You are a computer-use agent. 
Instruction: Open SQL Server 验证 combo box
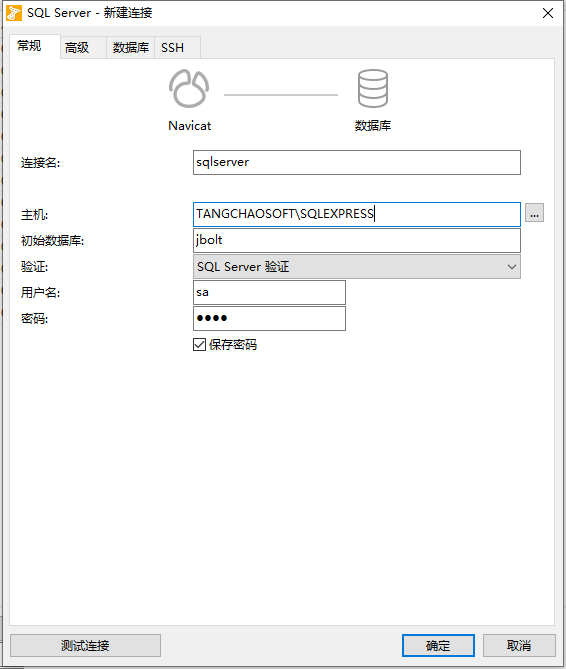[357, 267]
